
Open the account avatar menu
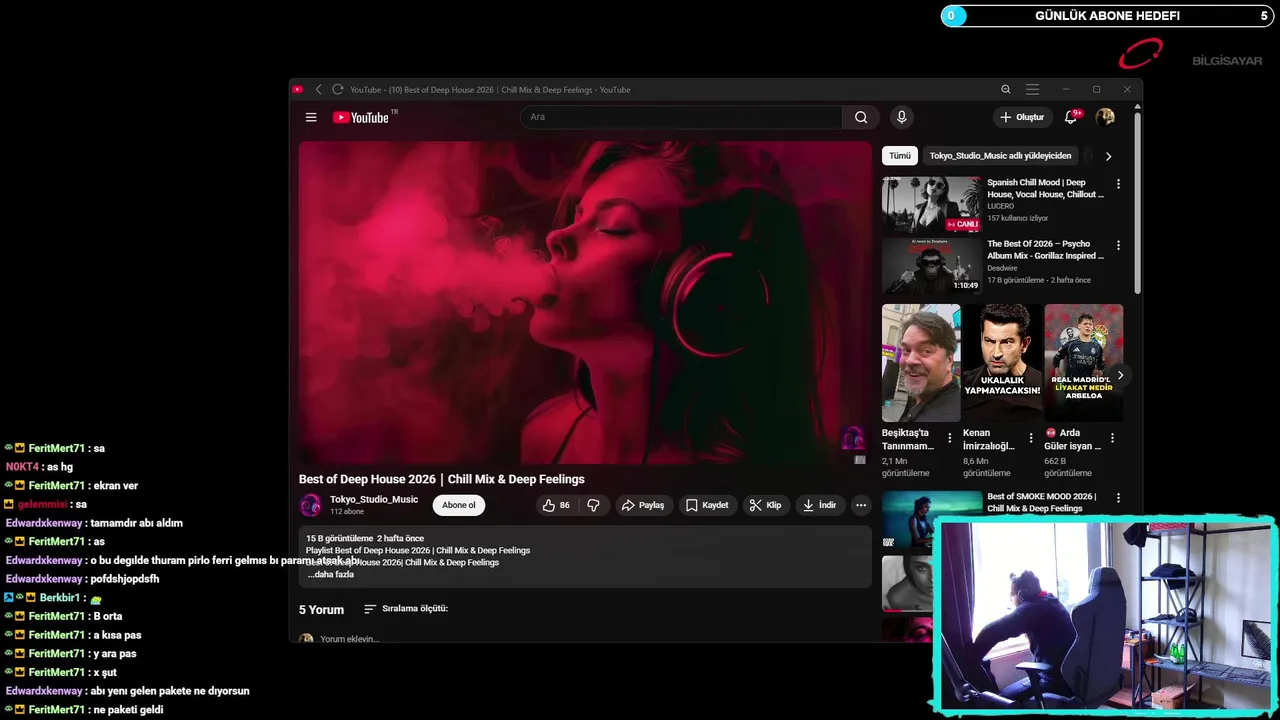(1105, 117)
